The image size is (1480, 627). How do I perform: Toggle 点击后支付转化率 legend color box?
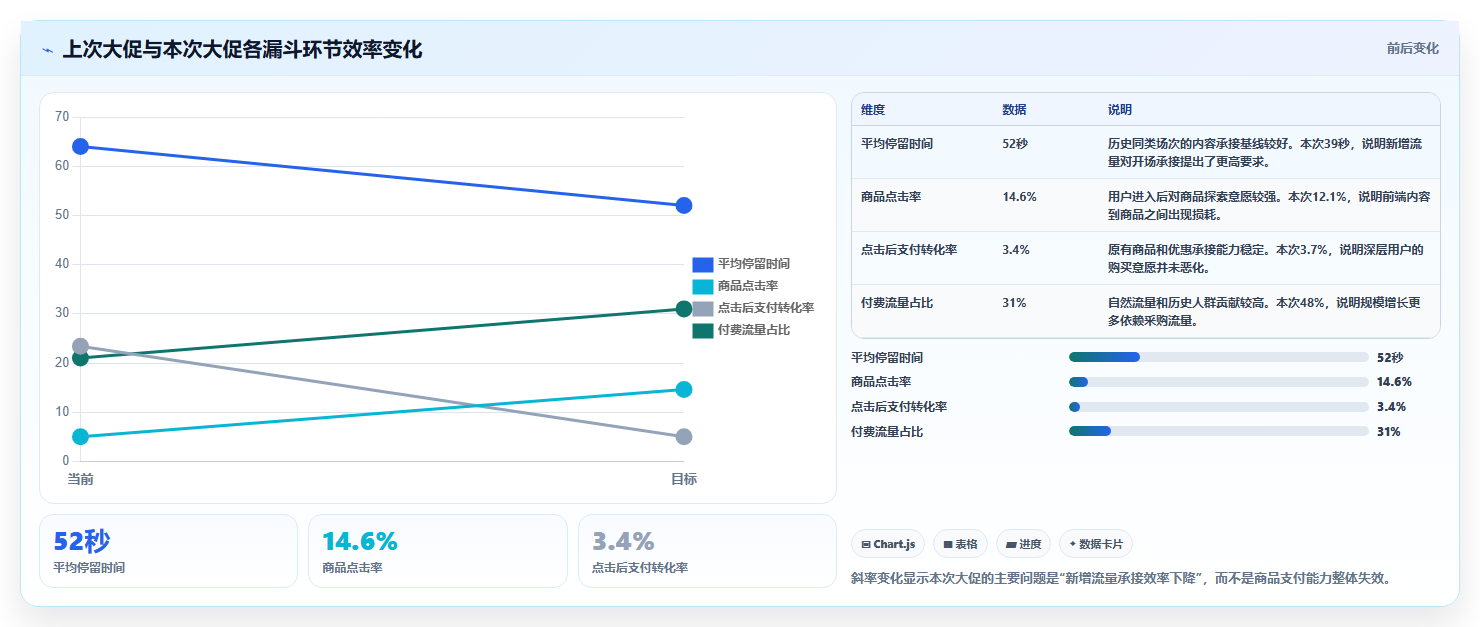703,308
